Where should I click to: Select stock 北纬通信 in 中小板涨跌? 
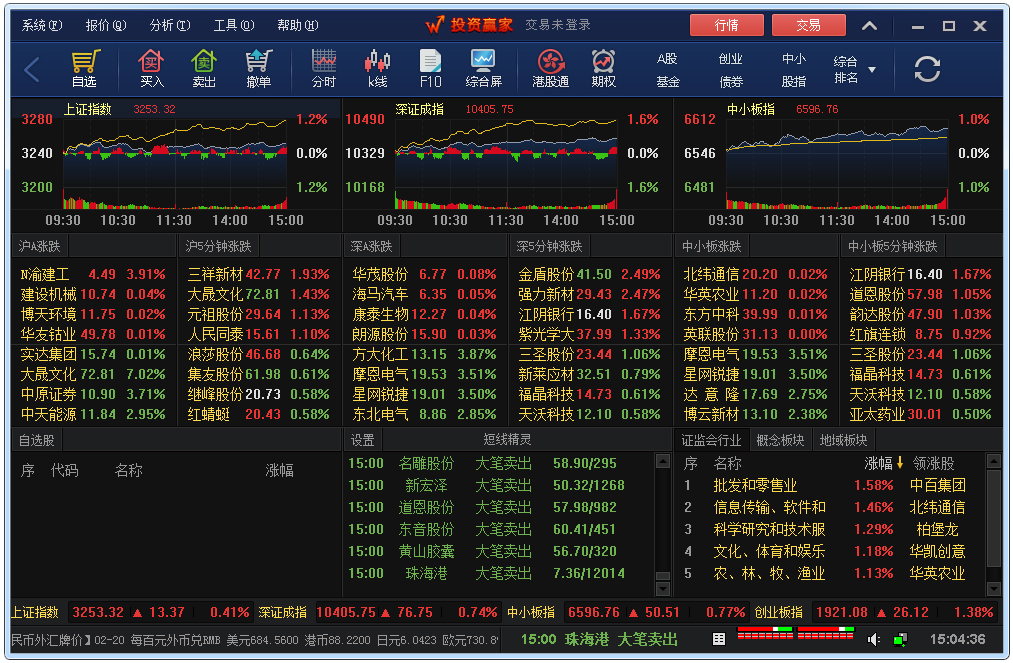point(755,274)
